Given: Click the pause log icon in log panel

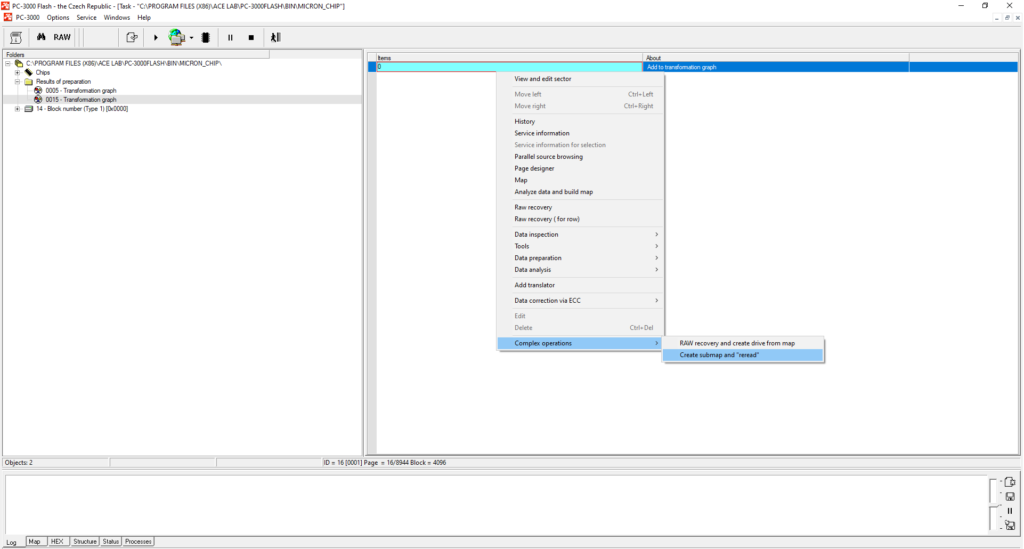Looking at the screenshot, I should tap(1010, 511).
